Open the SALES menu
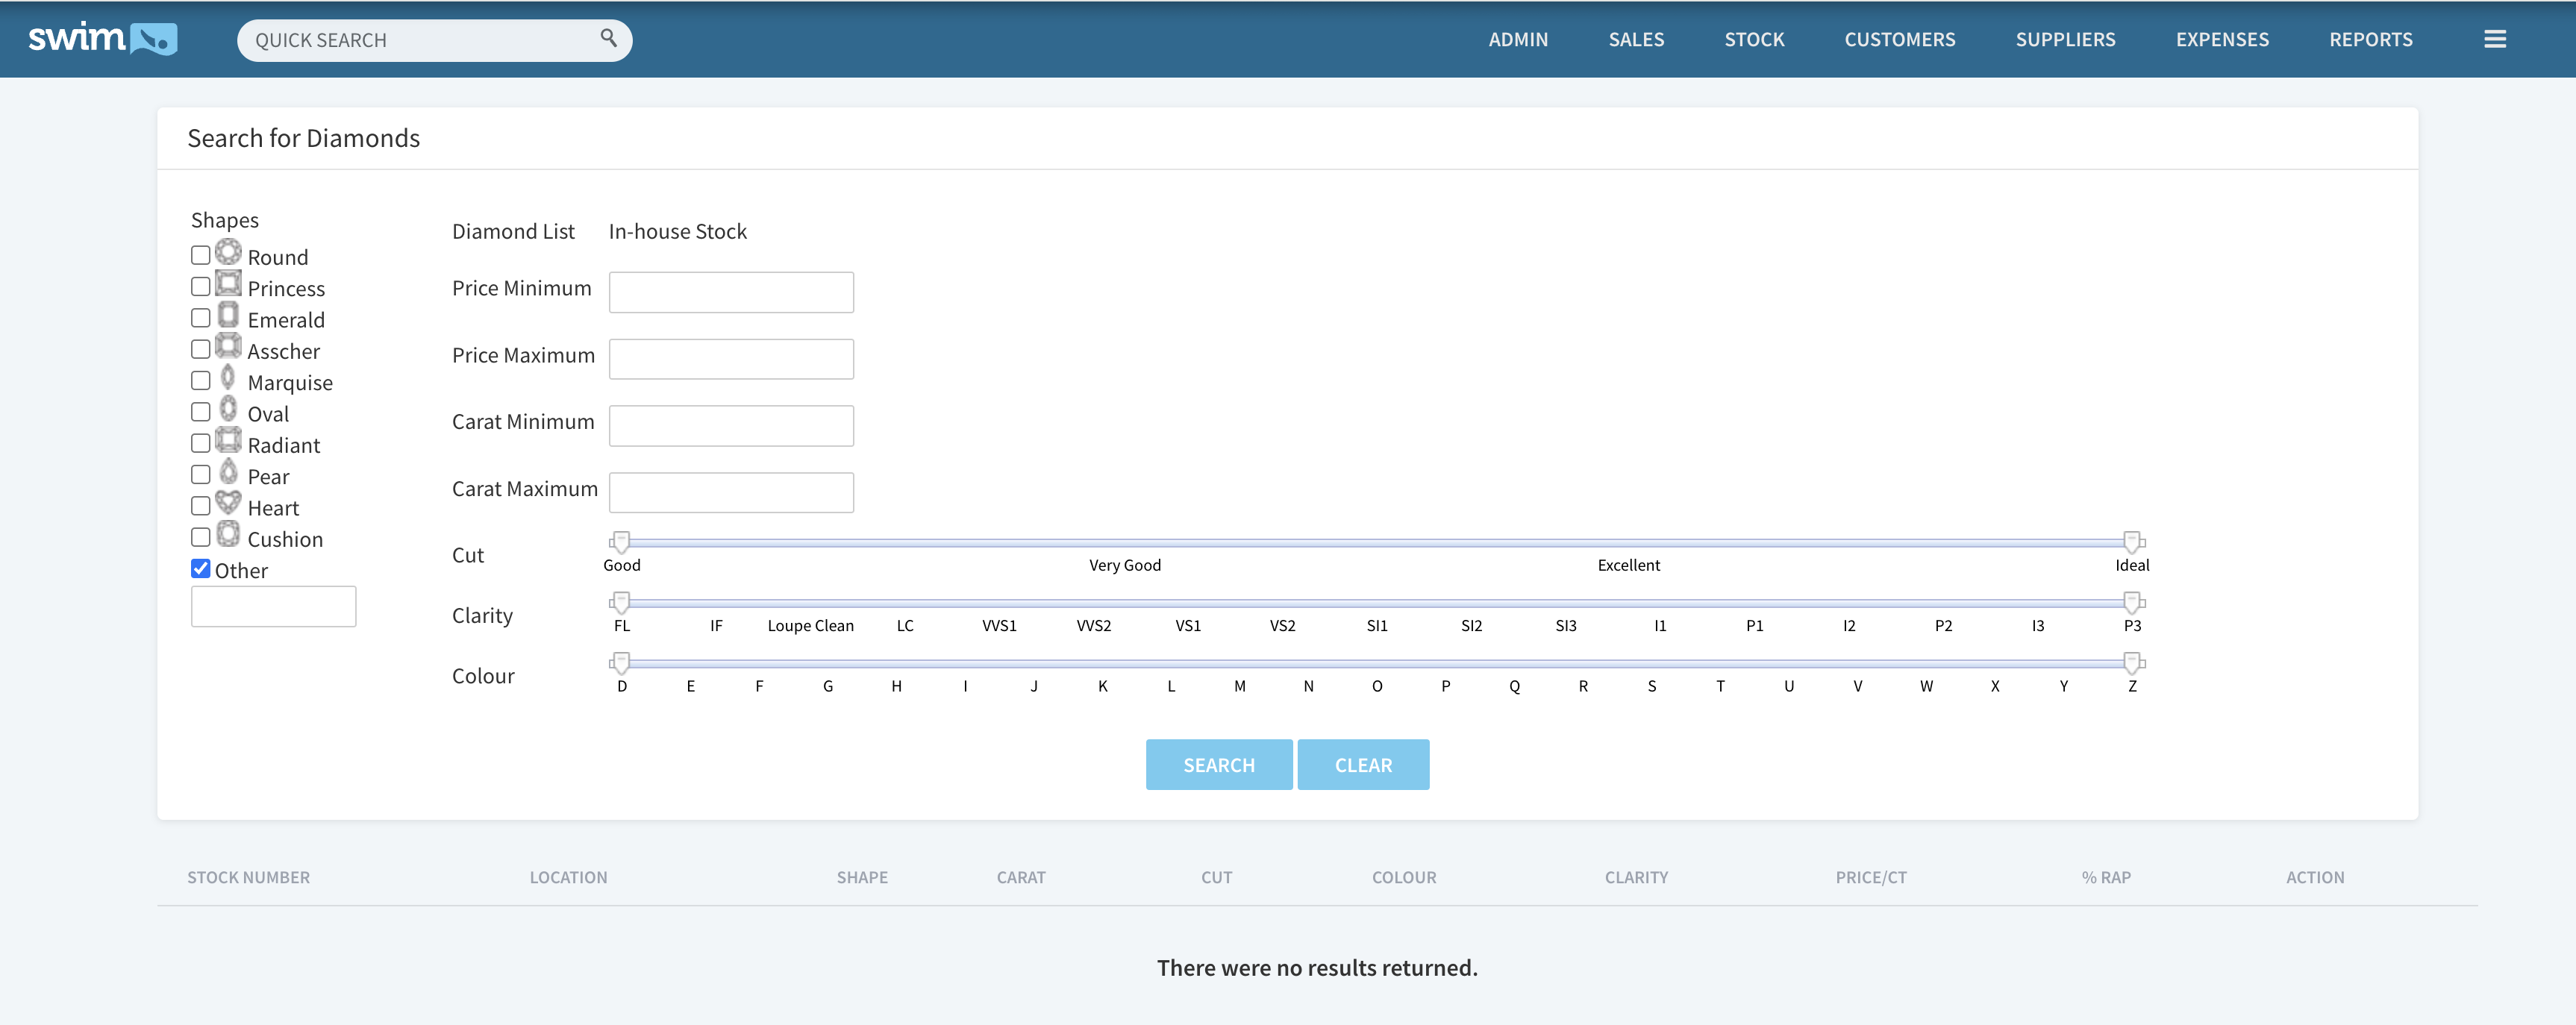 pos(1636,40)
